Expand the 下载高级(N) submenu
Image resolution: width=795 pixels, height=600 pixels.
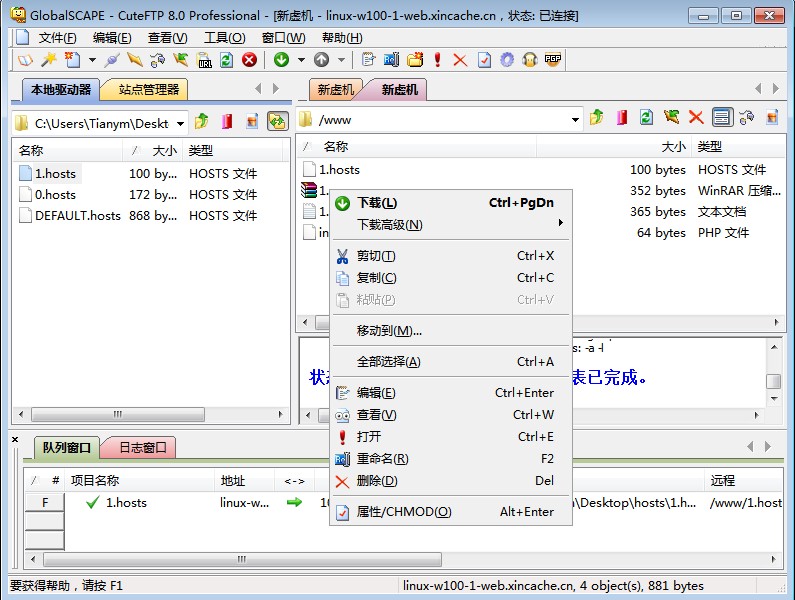pyautogui.click(x=451, y=224)
